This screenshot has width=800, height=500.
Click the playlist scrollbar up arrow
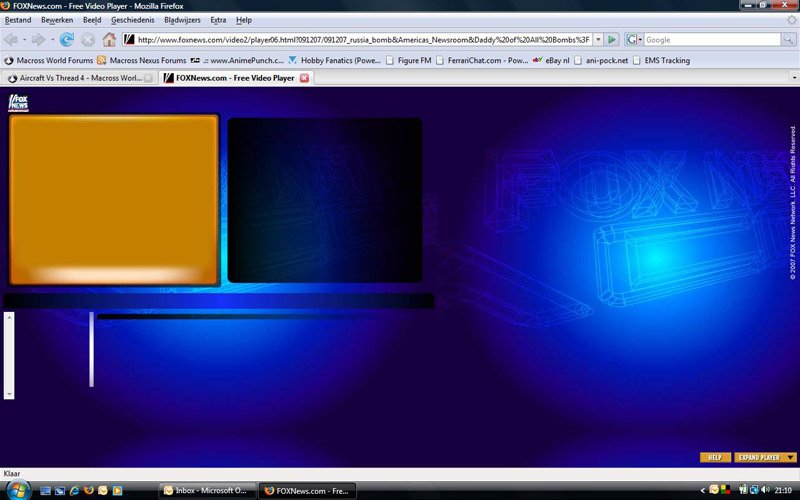pyautogui.click(x=9, y=317)
